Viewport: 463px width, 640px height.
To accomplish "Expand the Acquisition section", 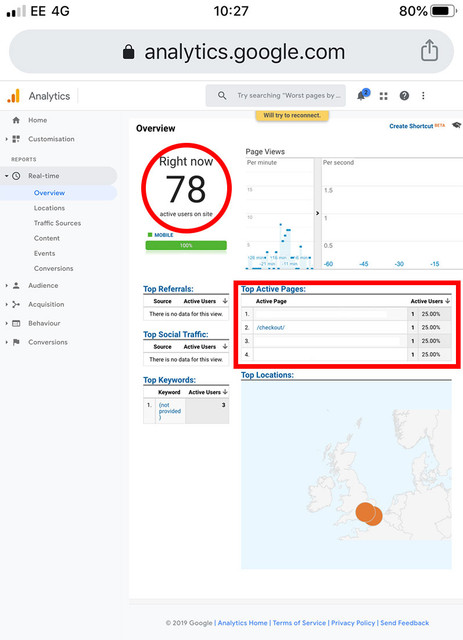I will tap(6, 304).
